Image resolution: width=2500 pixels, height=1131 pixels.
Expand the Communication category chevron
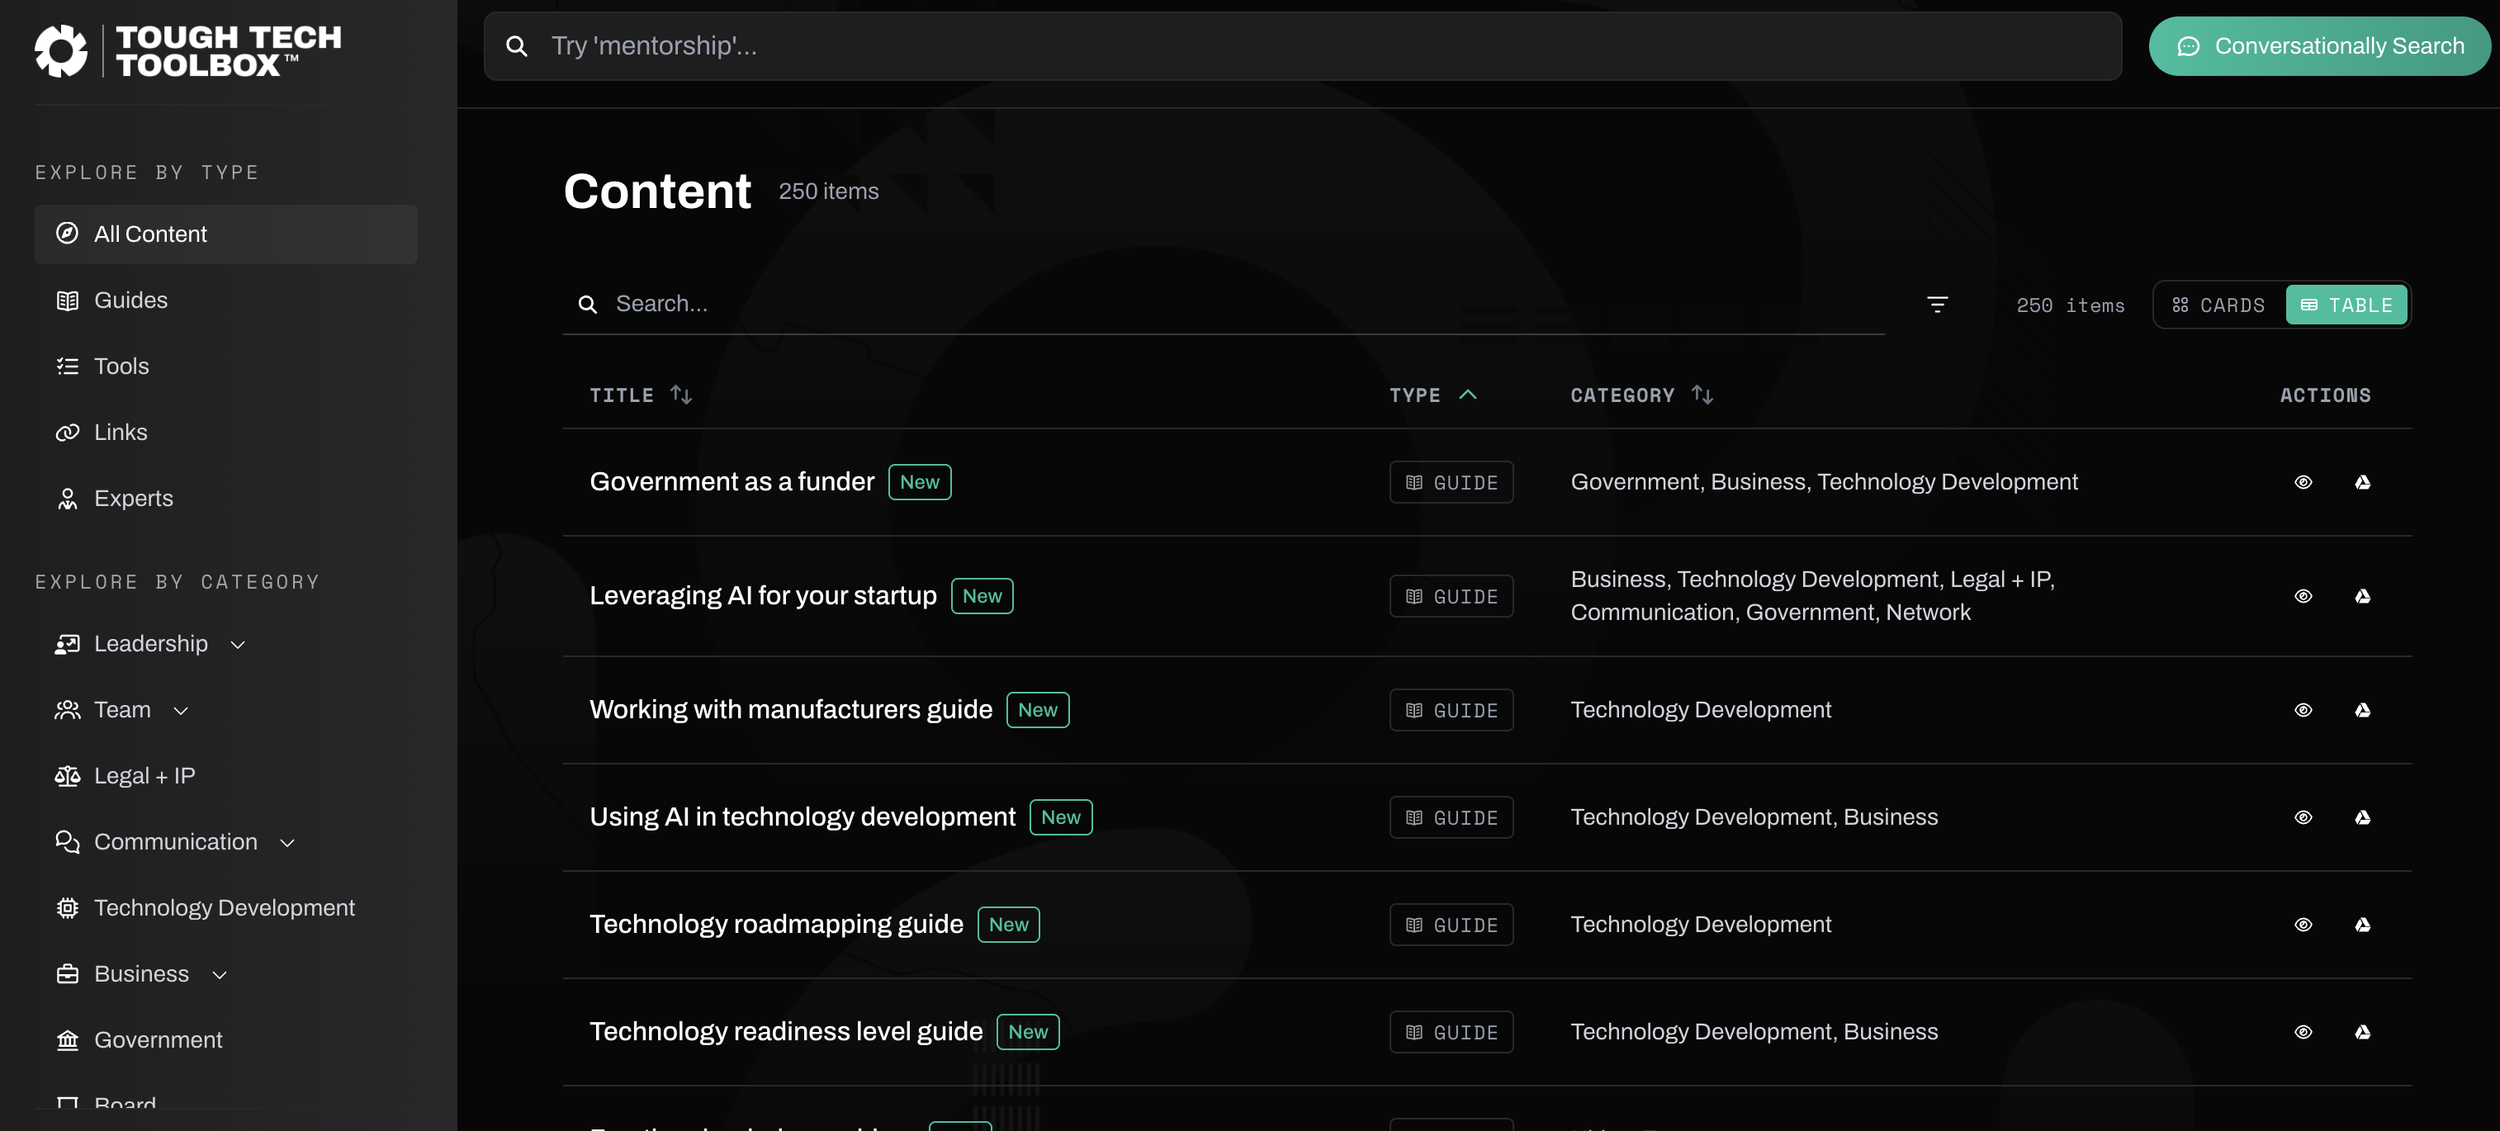(x=287, y=843)
